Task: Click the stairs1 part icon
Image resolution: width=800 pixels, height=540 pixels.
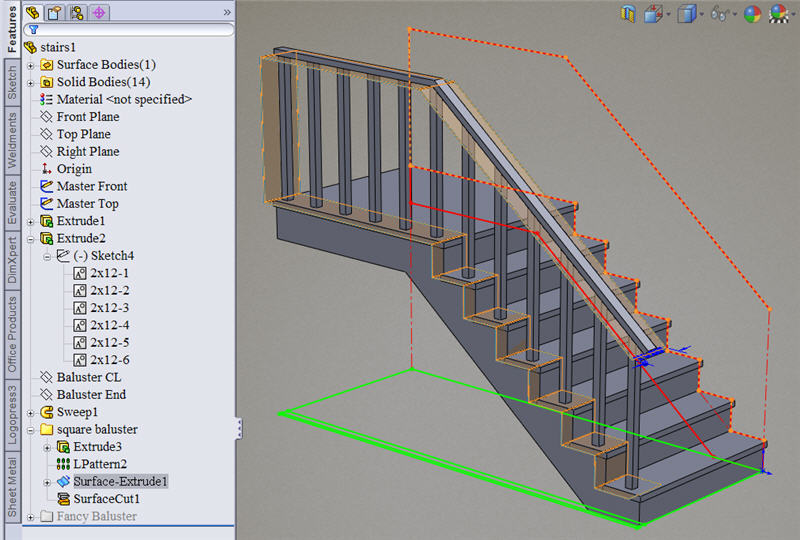Action: [30, 47]
